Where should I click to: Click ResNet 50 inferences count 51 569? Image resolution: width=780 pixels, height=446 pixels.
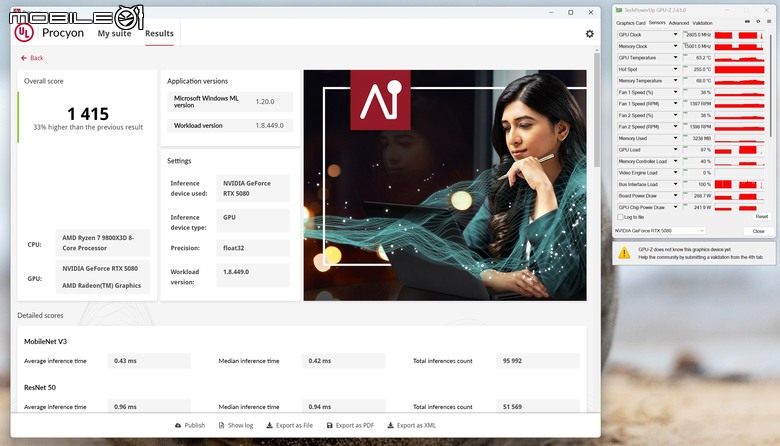[x=538, y=407]
